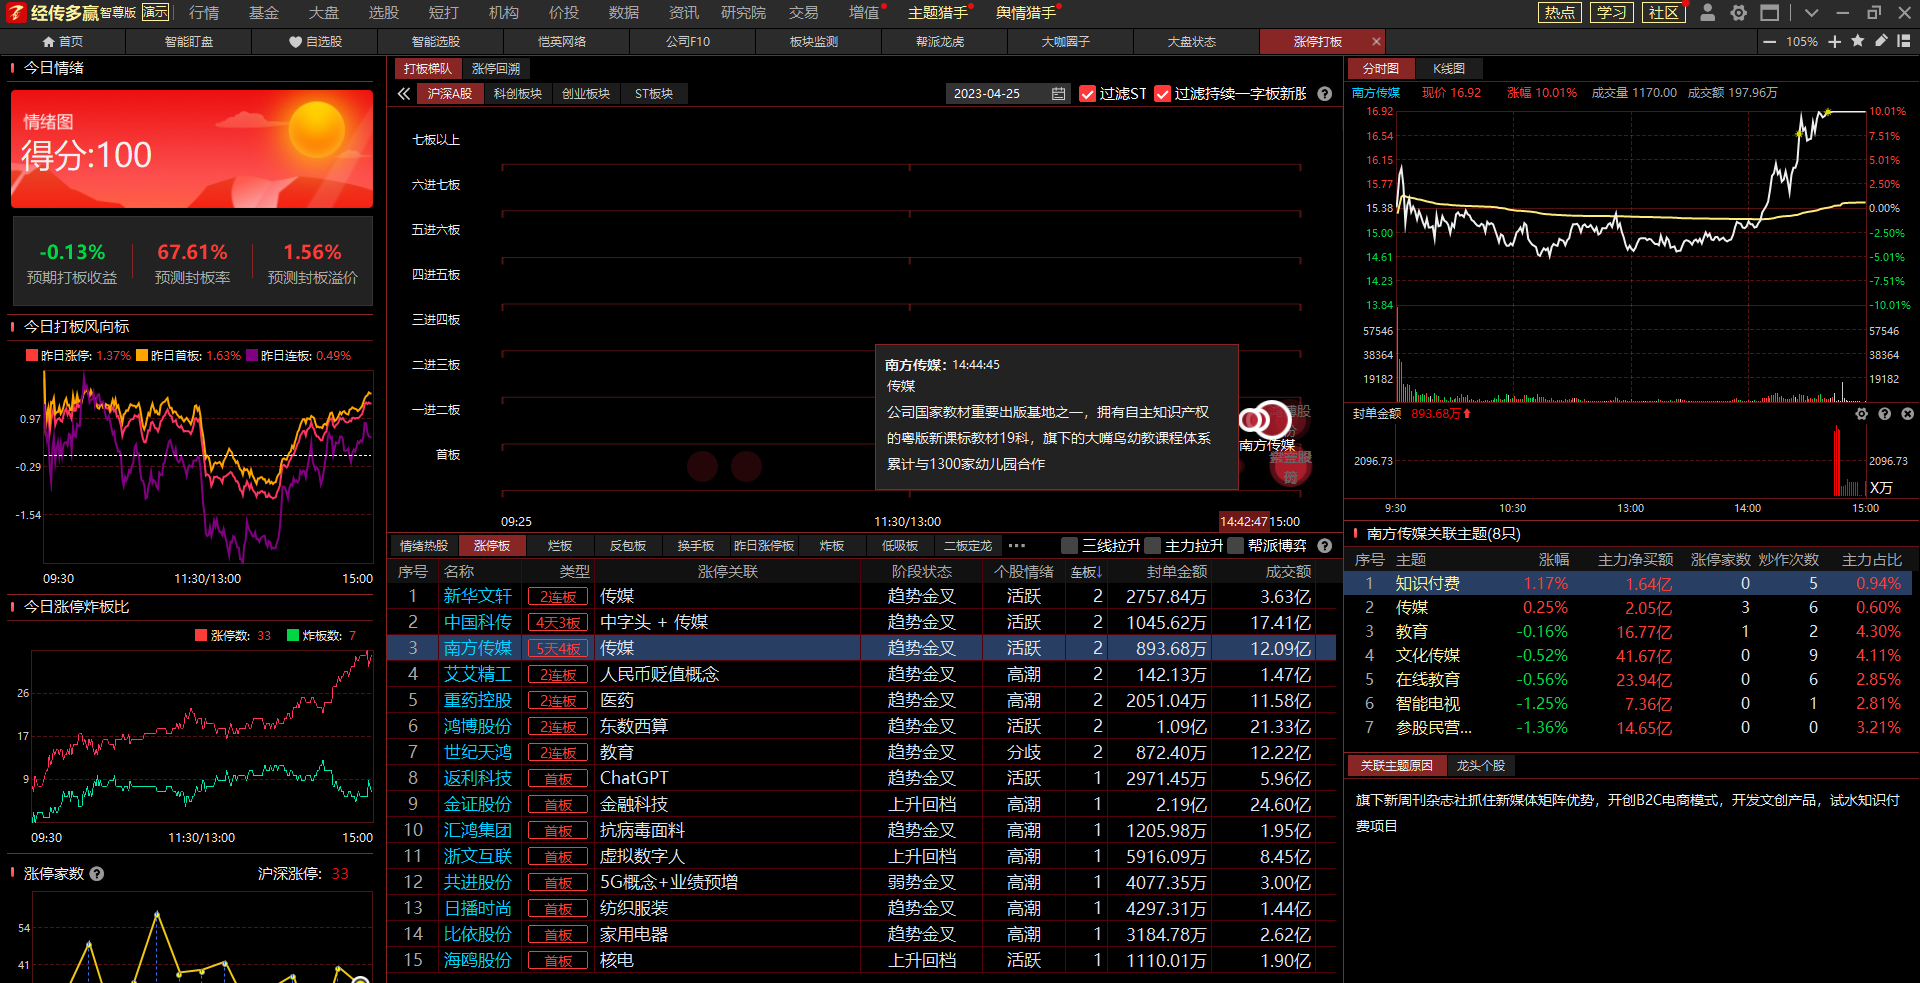Image resolution: width=1920 pixels, height=983 pixels.
Task: Click the purple 昨日连板 legend swatch
Action: tap(252, 356)
